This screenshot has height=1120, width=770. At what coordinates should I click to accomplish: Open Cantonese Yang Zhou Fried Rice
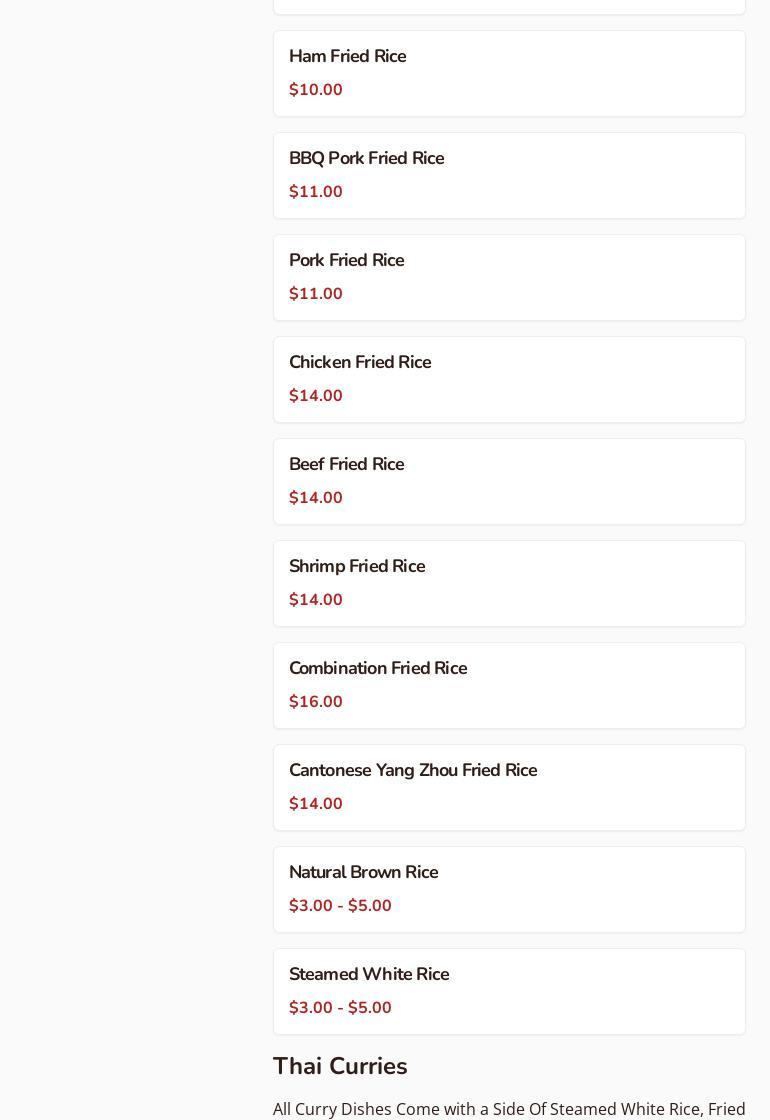[413, 771]
